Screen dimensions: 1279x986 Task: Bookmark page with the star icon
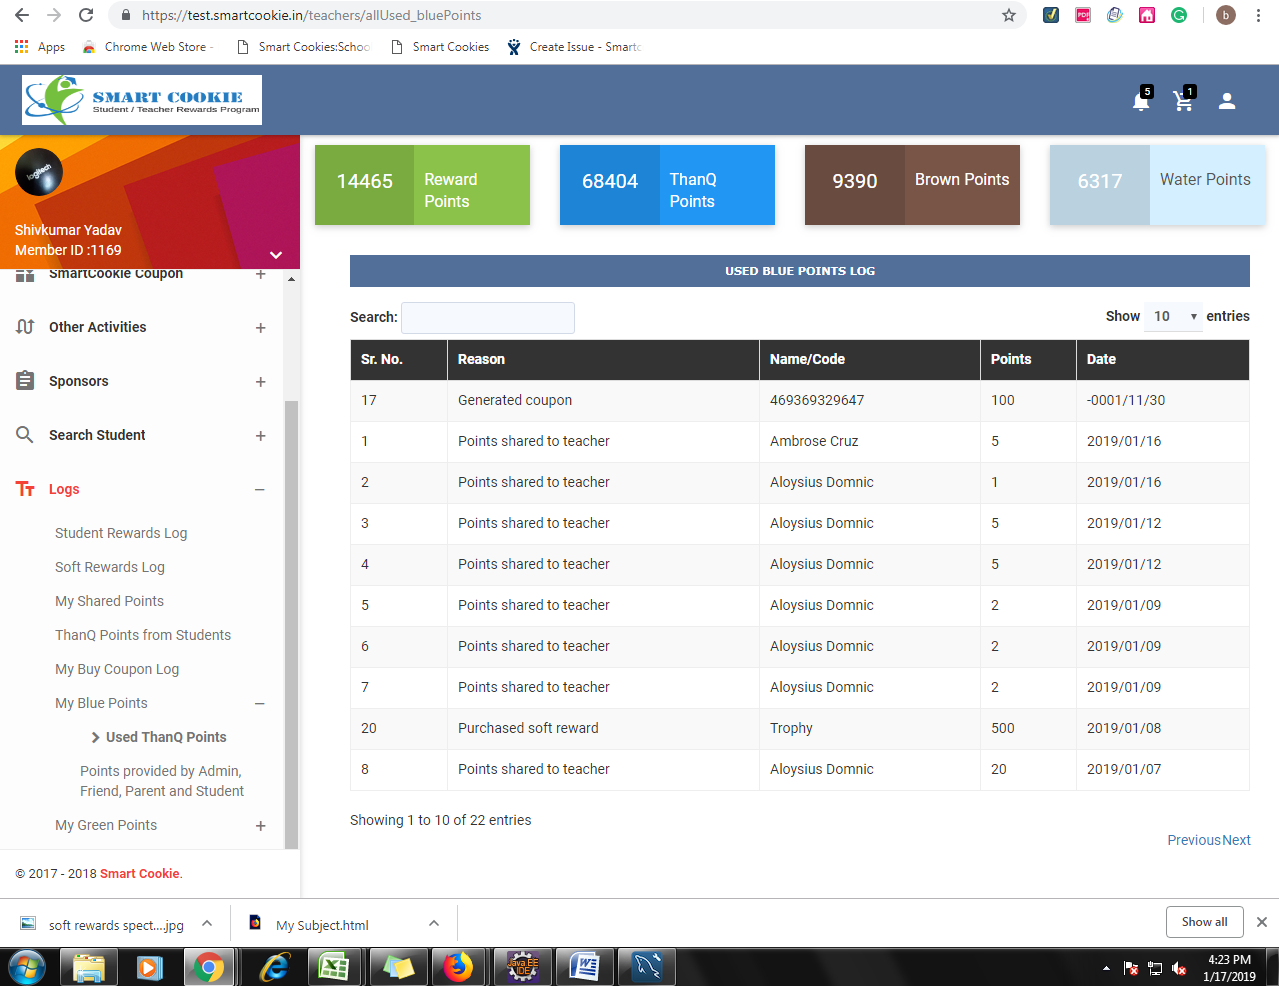point(1009,15)
